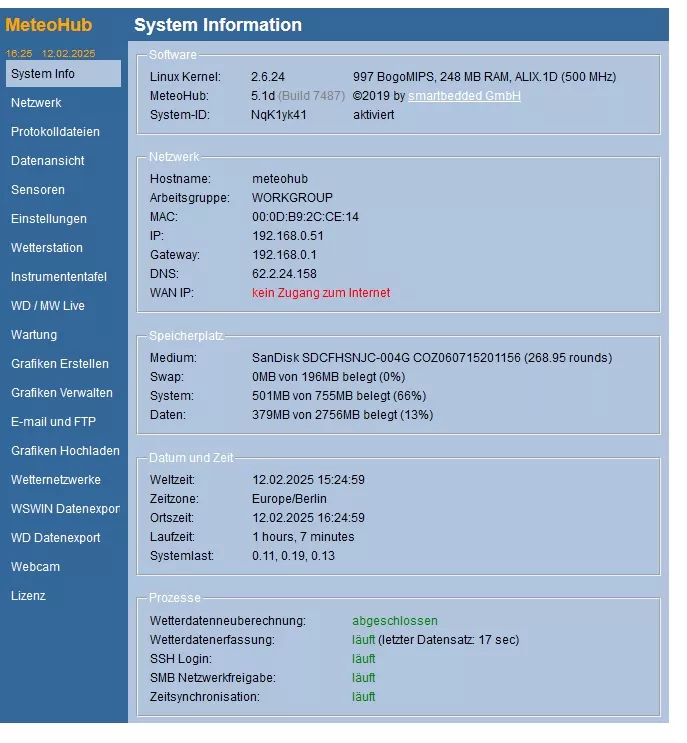
Task: Click the System usage '501MB von 755MB belegt'
Action: 339,396
